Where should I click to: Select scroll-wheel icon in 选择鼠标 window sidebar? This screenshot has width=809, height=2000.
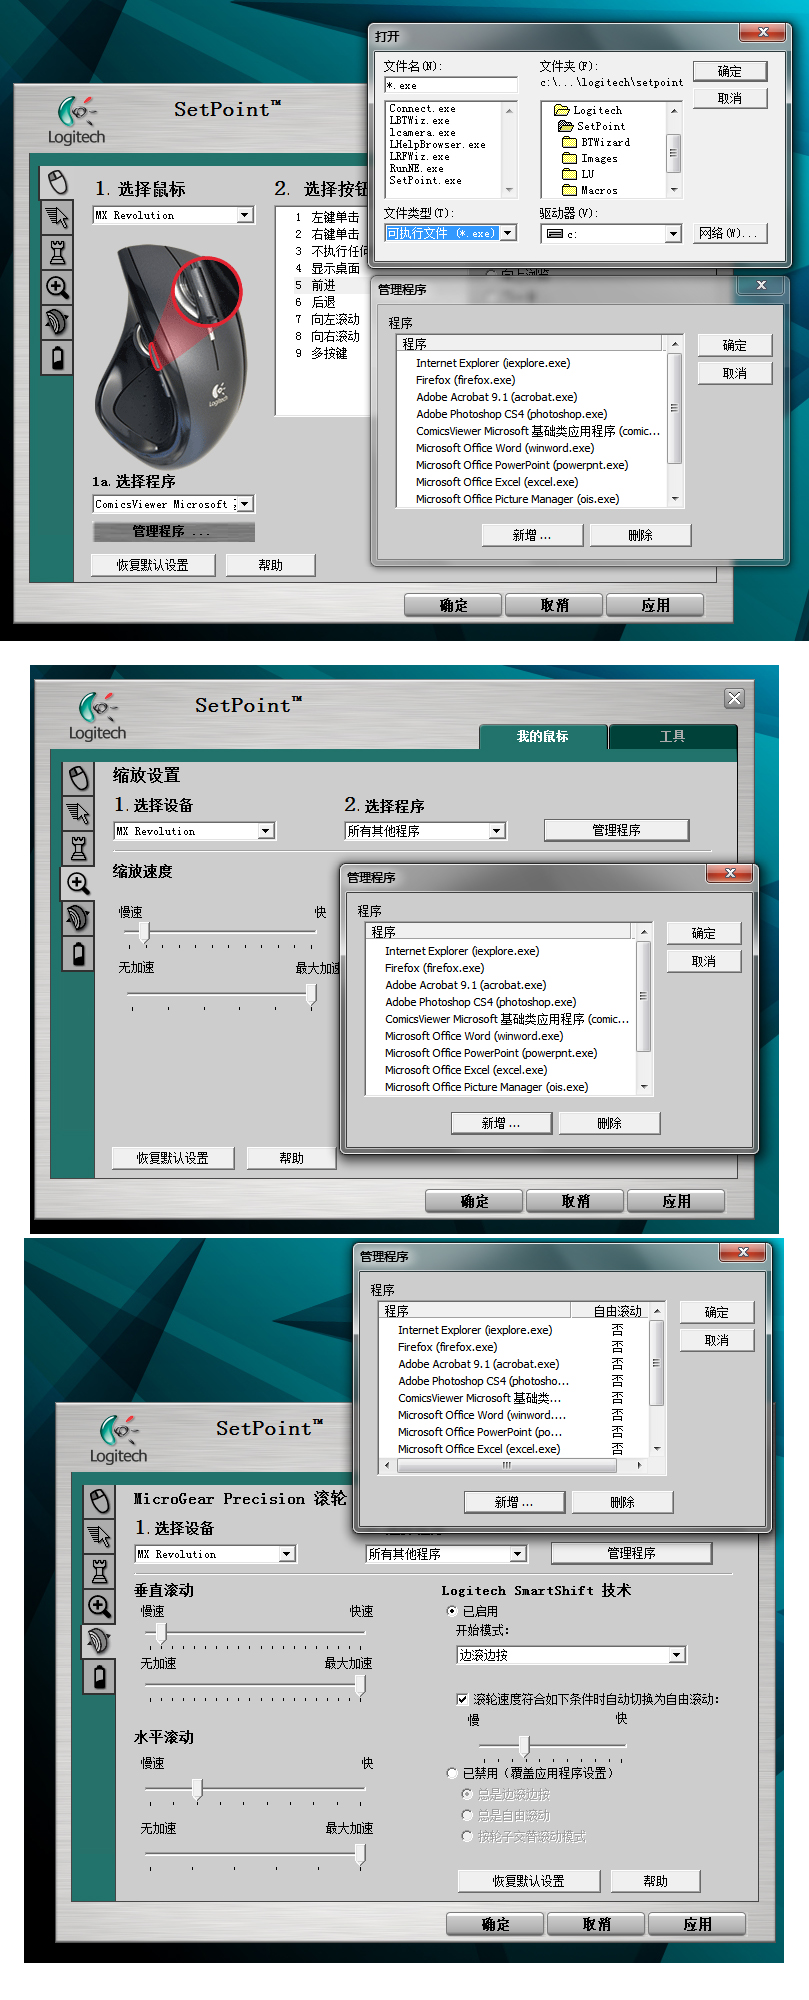[58, 322]
